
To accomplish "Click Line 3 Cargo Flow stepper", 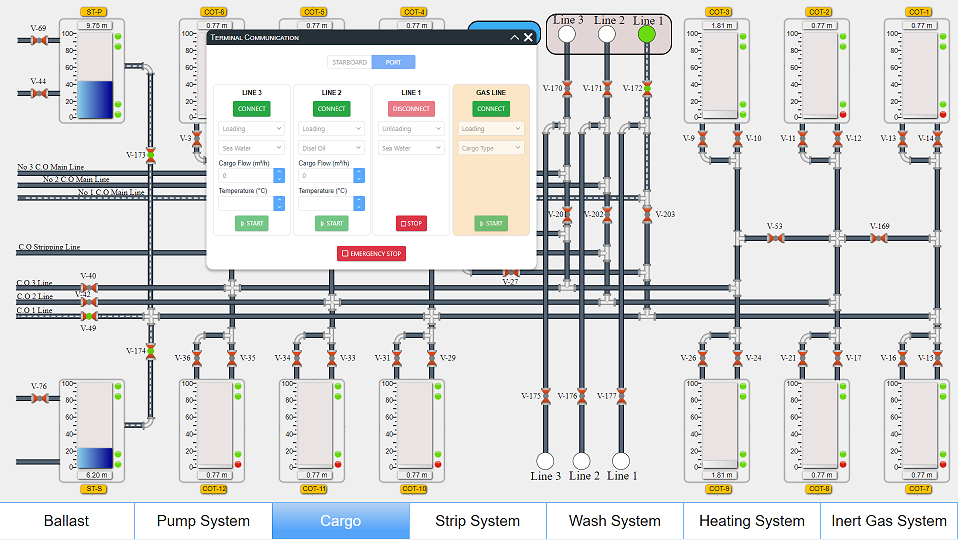I will (279, 176).
